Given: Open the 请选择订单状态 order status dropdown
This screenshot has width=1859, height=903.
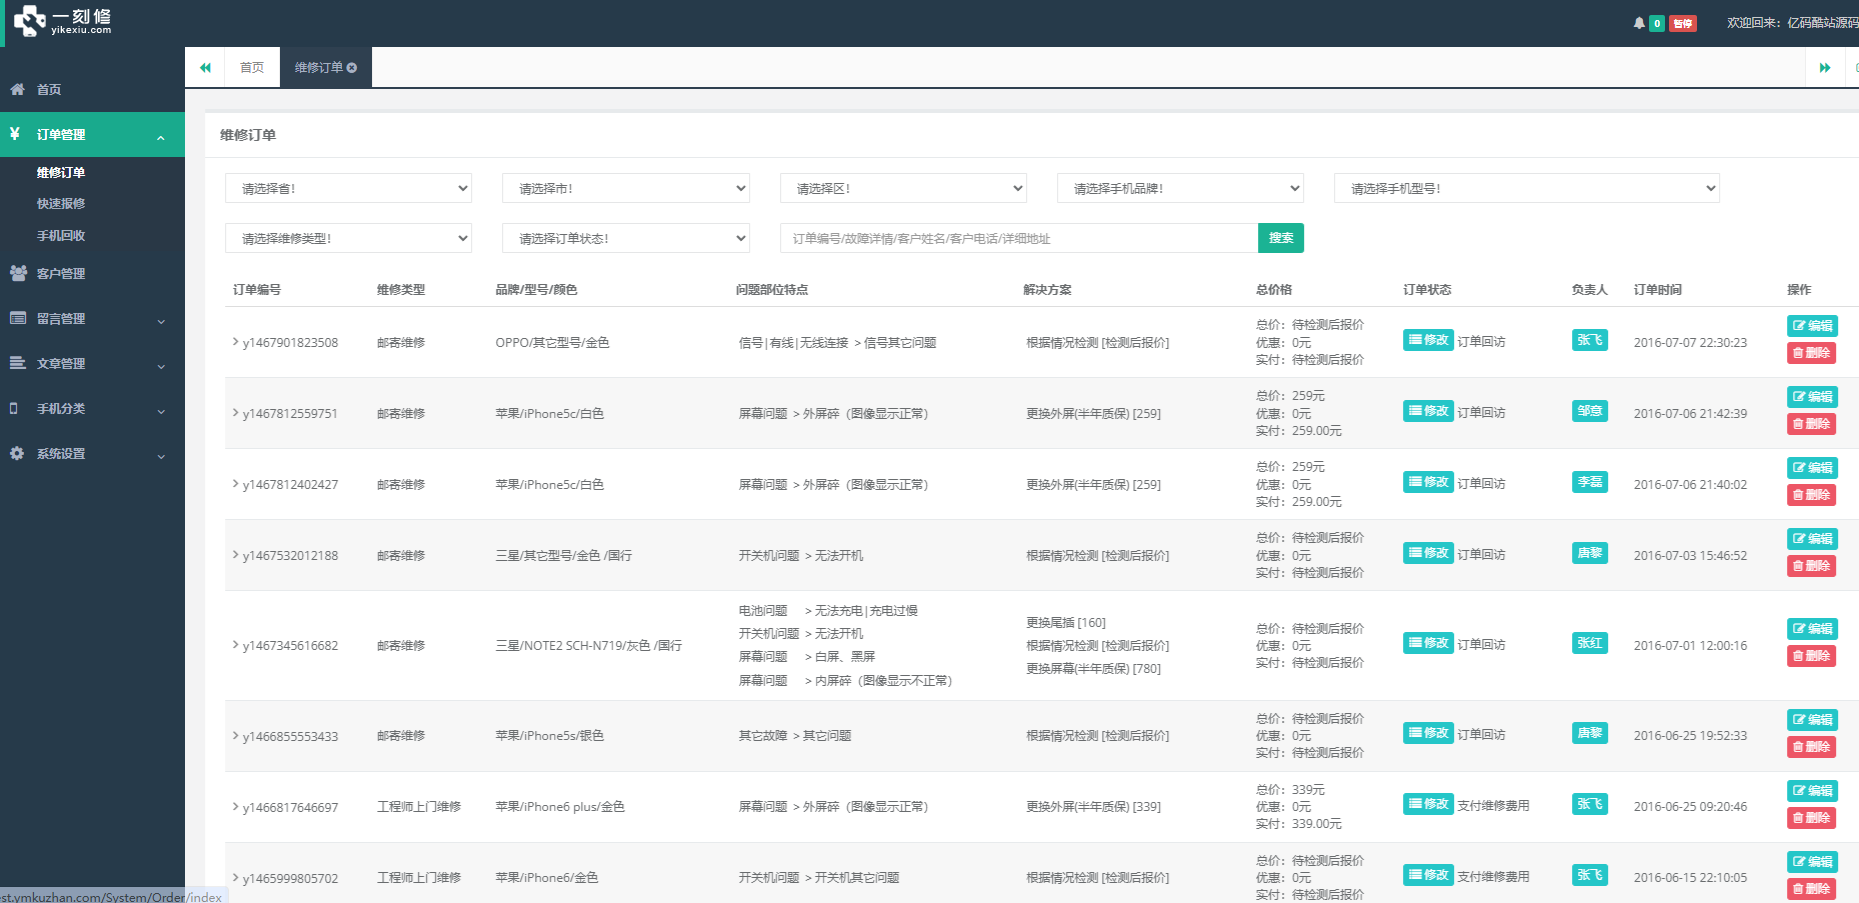Looking at the screenshot, I should tap(625, 237).
